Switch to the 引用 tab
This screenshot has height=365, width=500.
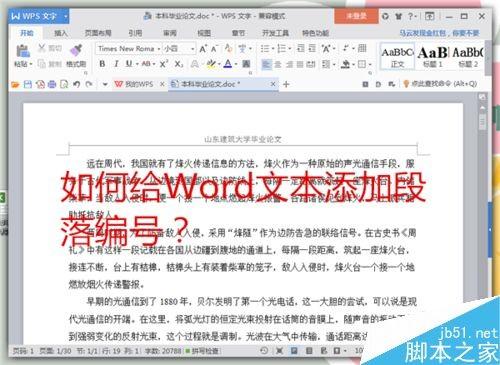coord(135,33)
